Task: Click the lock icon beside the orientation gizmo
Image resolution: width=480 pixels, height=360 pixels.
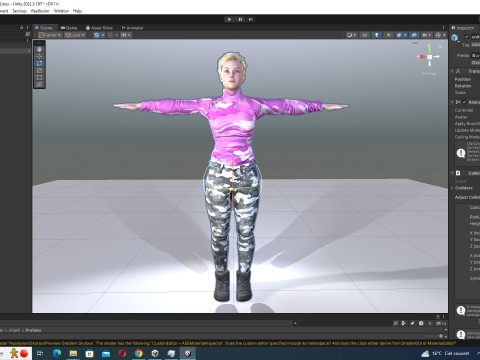Action: [x=440, y=46]
